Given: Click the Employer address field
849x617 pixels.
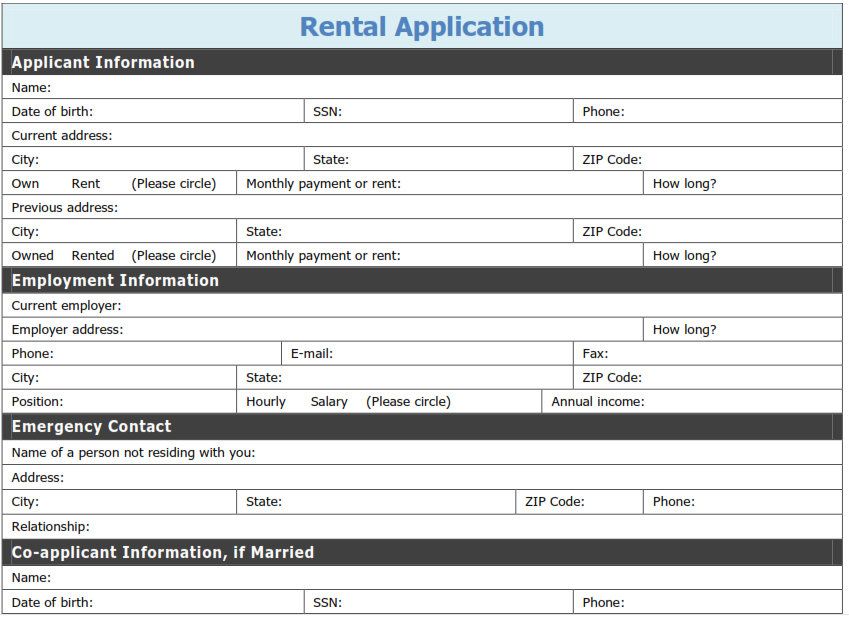Looking at the screenshot, I should tap(380, 330).
